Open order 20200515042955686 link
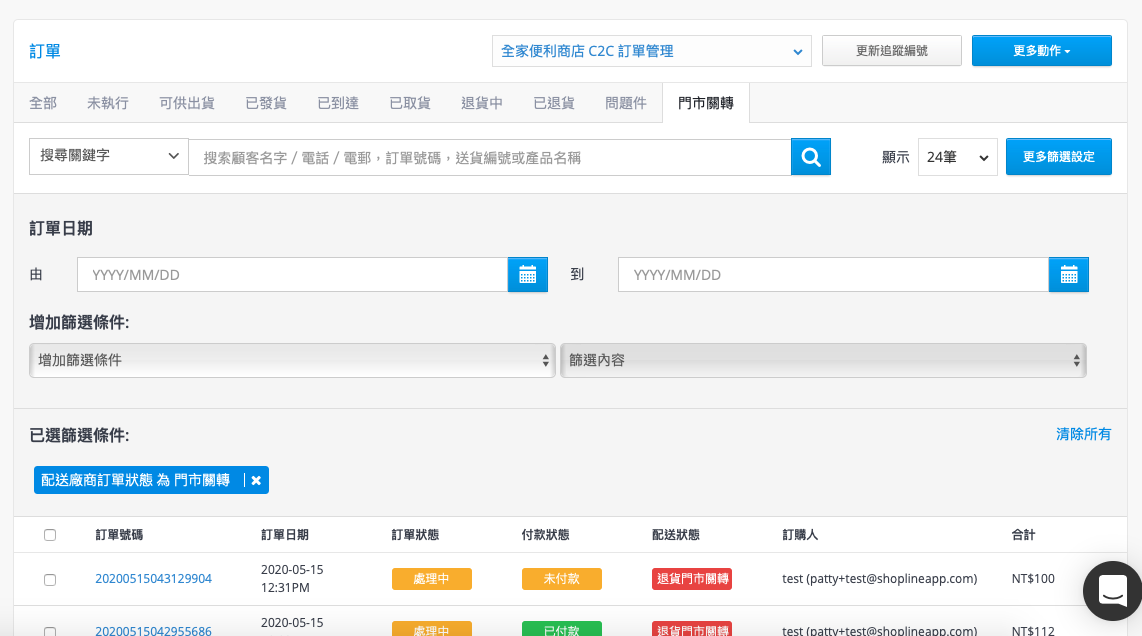1142x636 pixels. [x=154, y=630]
